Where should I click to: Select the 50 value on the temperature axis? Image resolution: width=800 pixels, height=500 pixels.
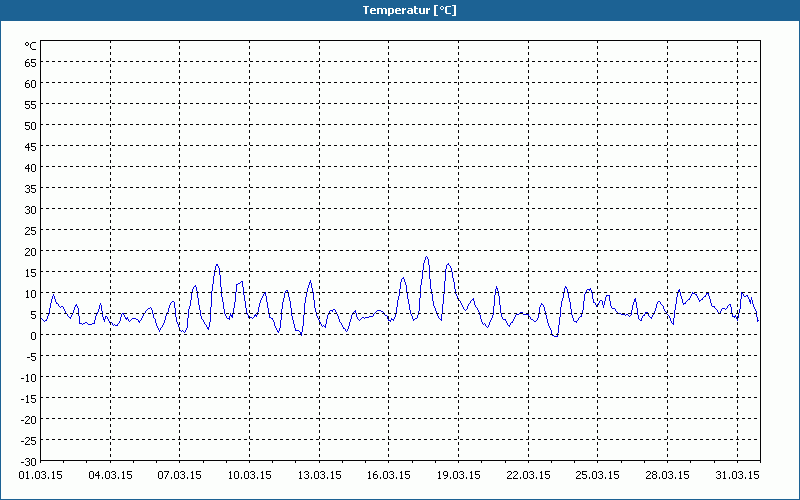(31, 126)
